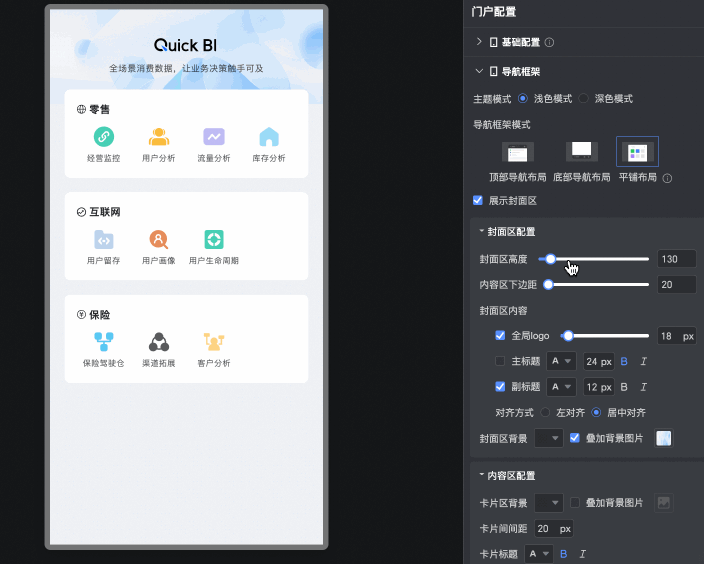Select 深色模式 theme radio button
The height and width of the screenshot is (564, 704).
point(583,98)
